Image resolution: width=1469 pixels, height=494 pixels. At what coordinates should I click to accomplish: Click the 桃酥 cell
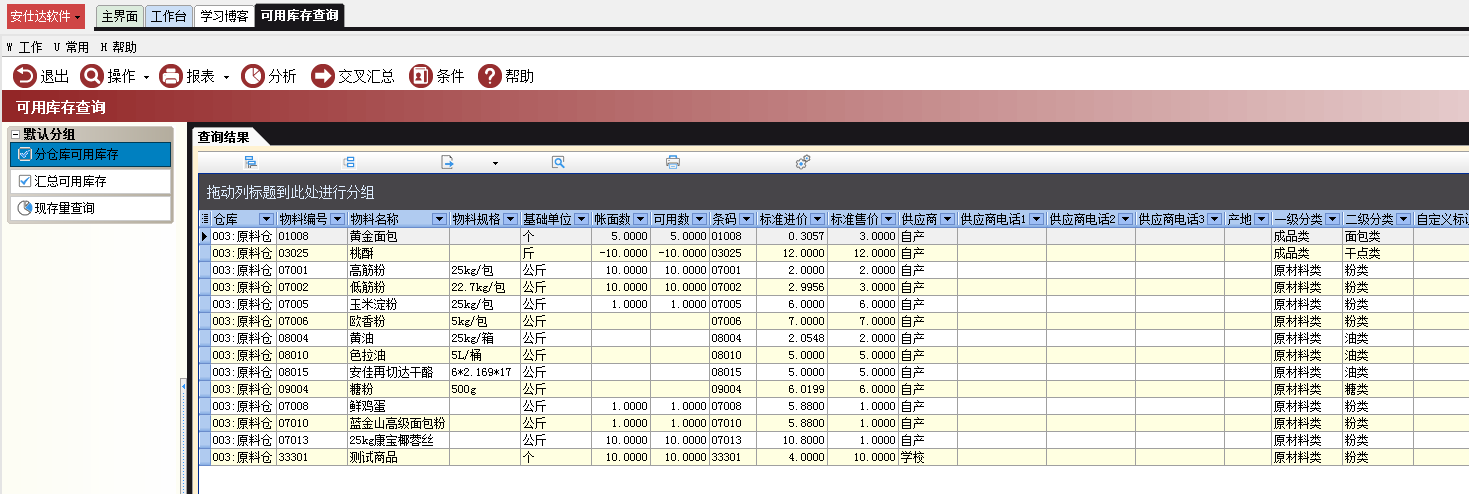(398, 253)
